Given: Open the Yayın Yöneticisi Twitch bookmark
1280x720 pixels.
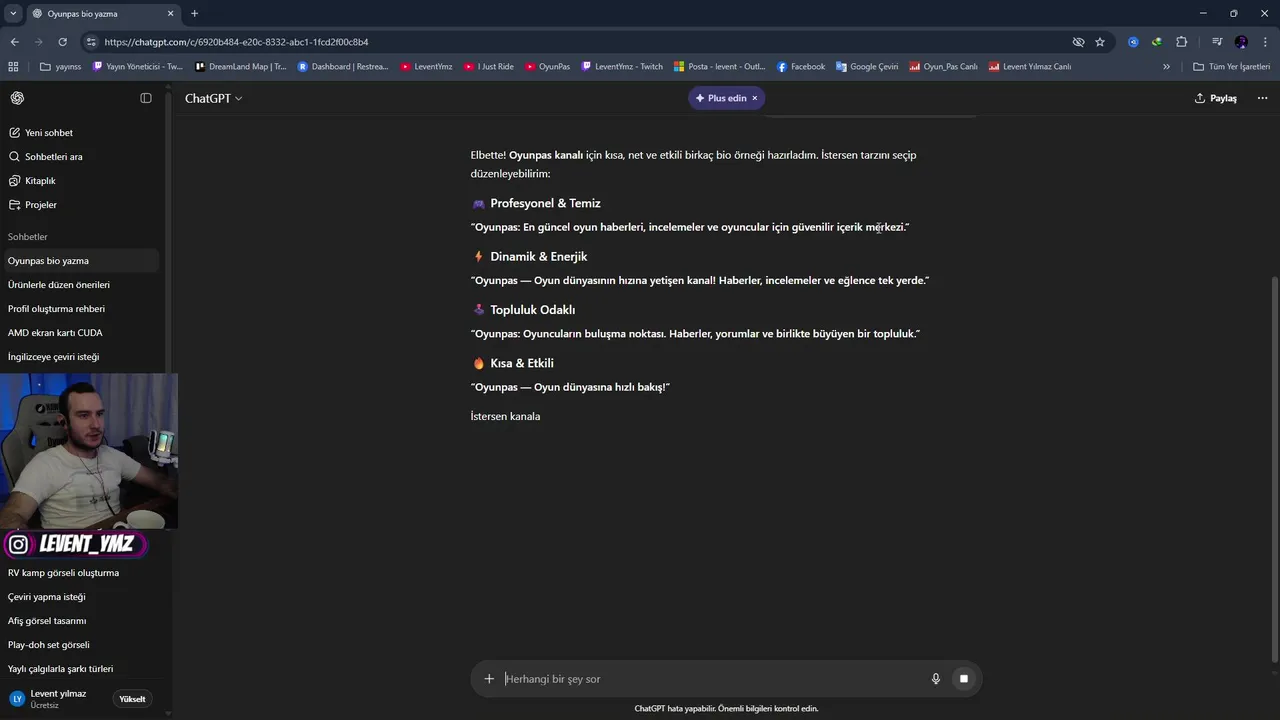Looking at the screenshot, I should coord(138,67).
